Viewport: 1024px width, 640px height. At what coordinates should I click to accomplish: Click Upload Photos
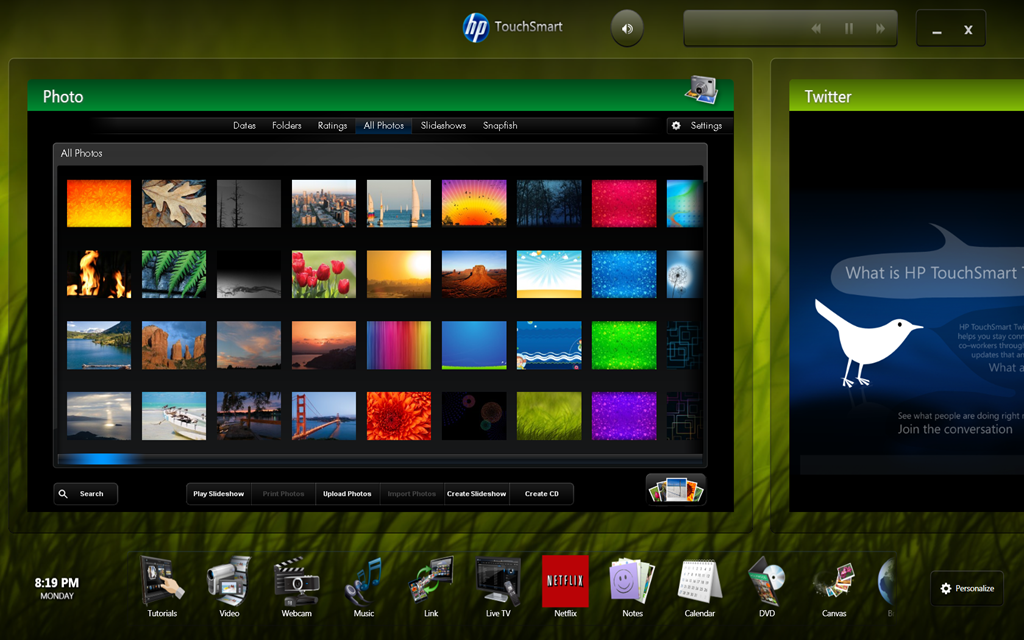point(347,494)
